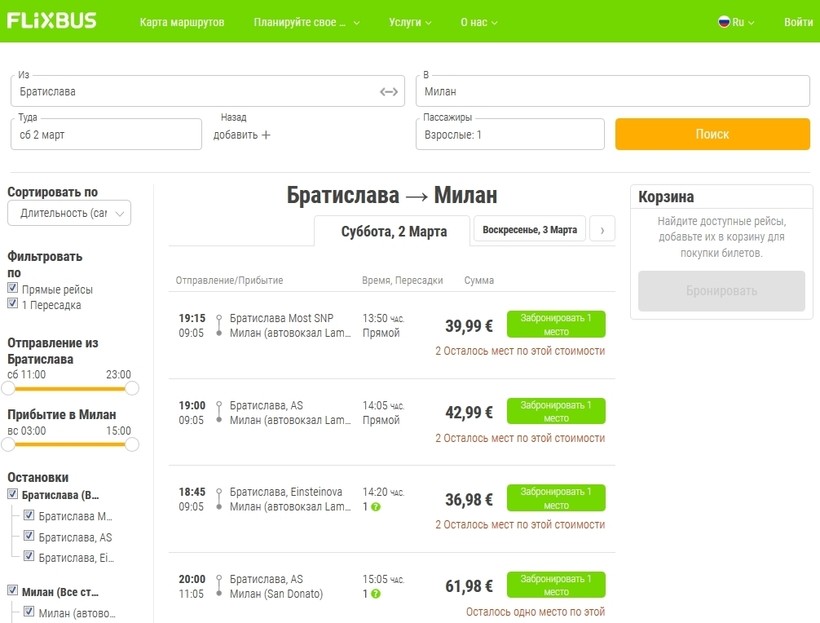This screenshot has height=623, width=820.
Task: Toggle Братислава, AS stop checkbox
Action: (x=29, y=536)
